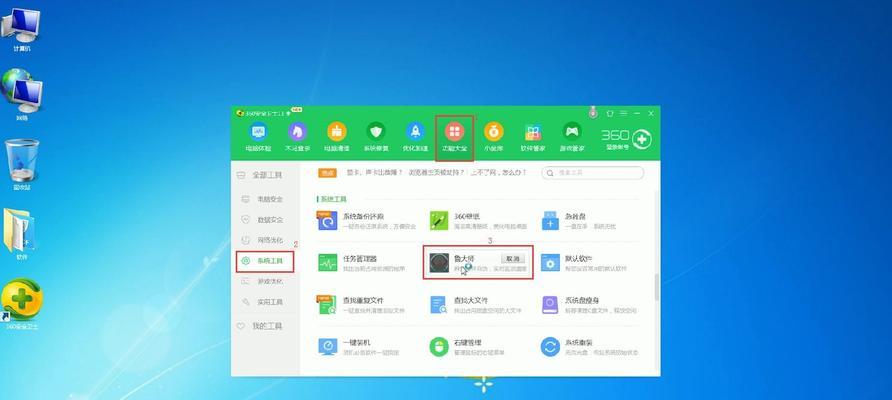Click the 鲁大师 tool icon
Image resolution: width=892 pixels, height=400 pixels.
439,262
